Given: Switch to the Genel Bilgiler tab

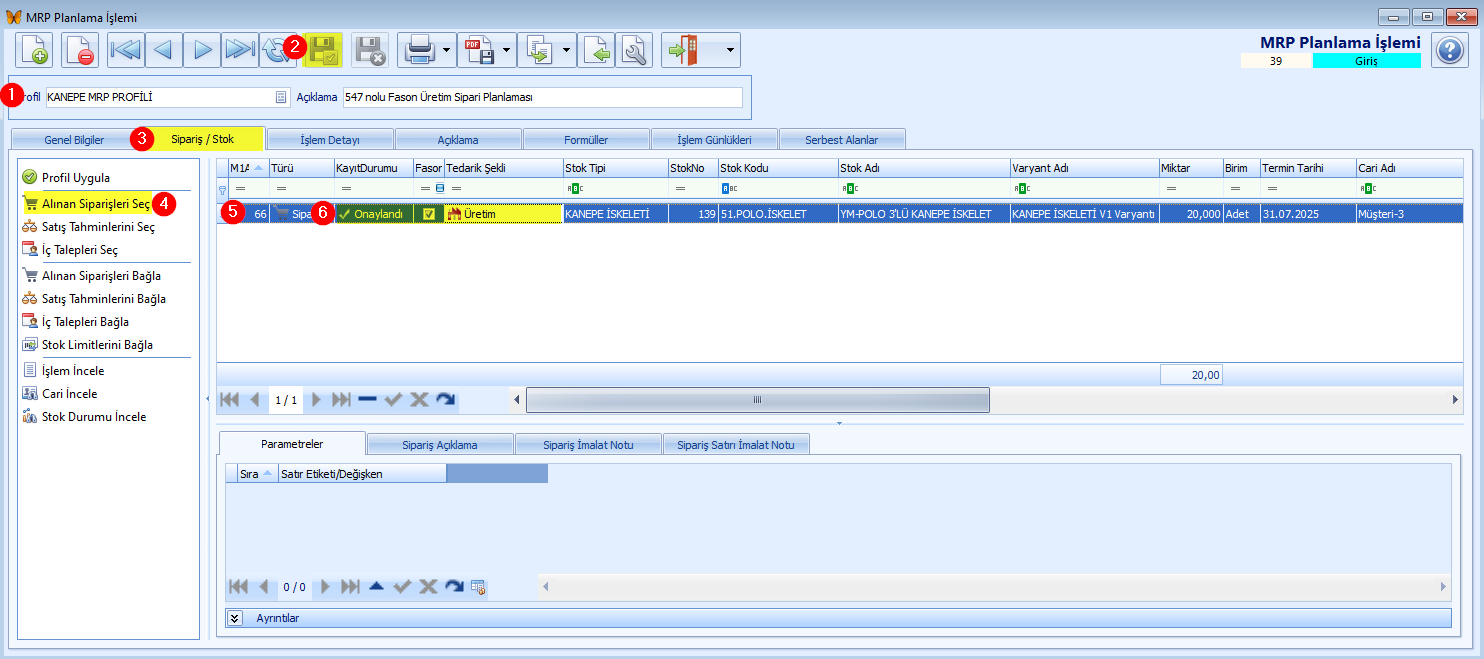Looking at the screenshot, I should 74,139.
